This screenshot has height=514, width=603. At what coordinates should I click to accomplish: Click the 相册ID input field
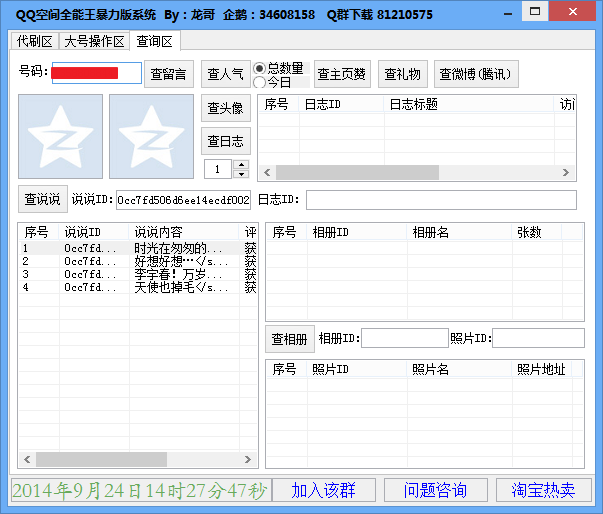pos(405,338)
